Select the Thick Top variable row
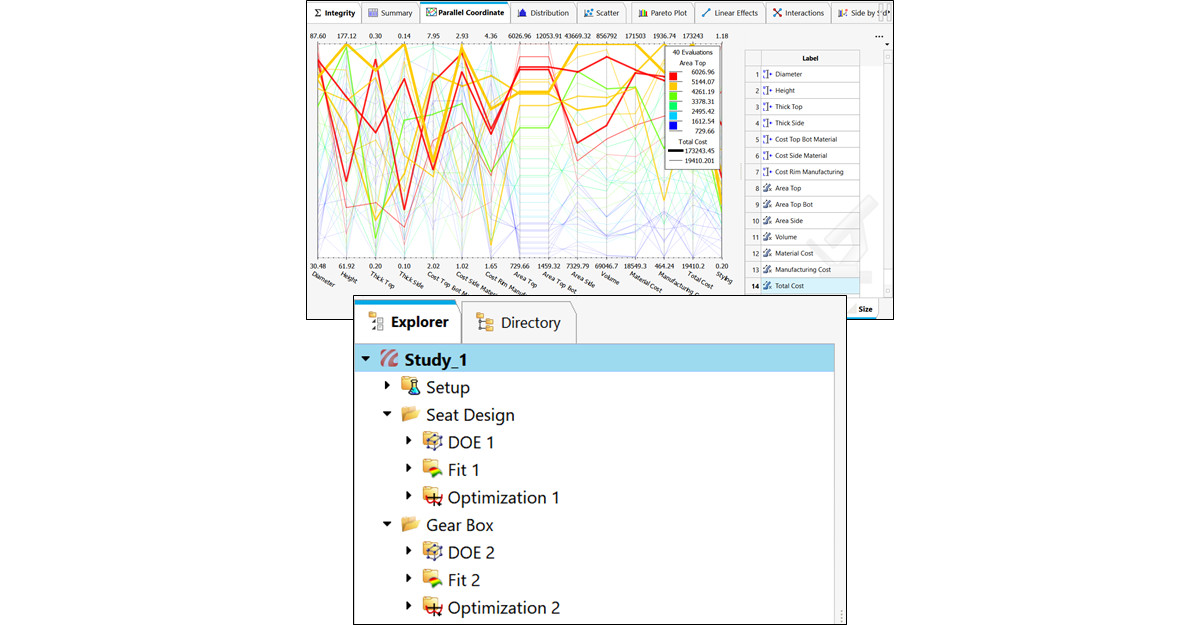Viewport: 1200px width, 625px height. pyautogui.click(x=803, y=107)
